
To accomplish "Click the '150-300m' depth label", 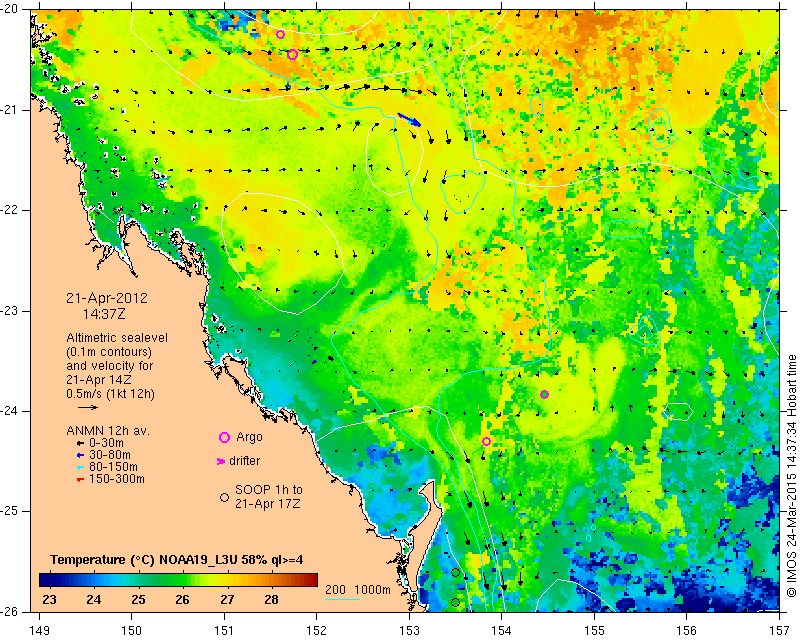I will coord(117,479).
